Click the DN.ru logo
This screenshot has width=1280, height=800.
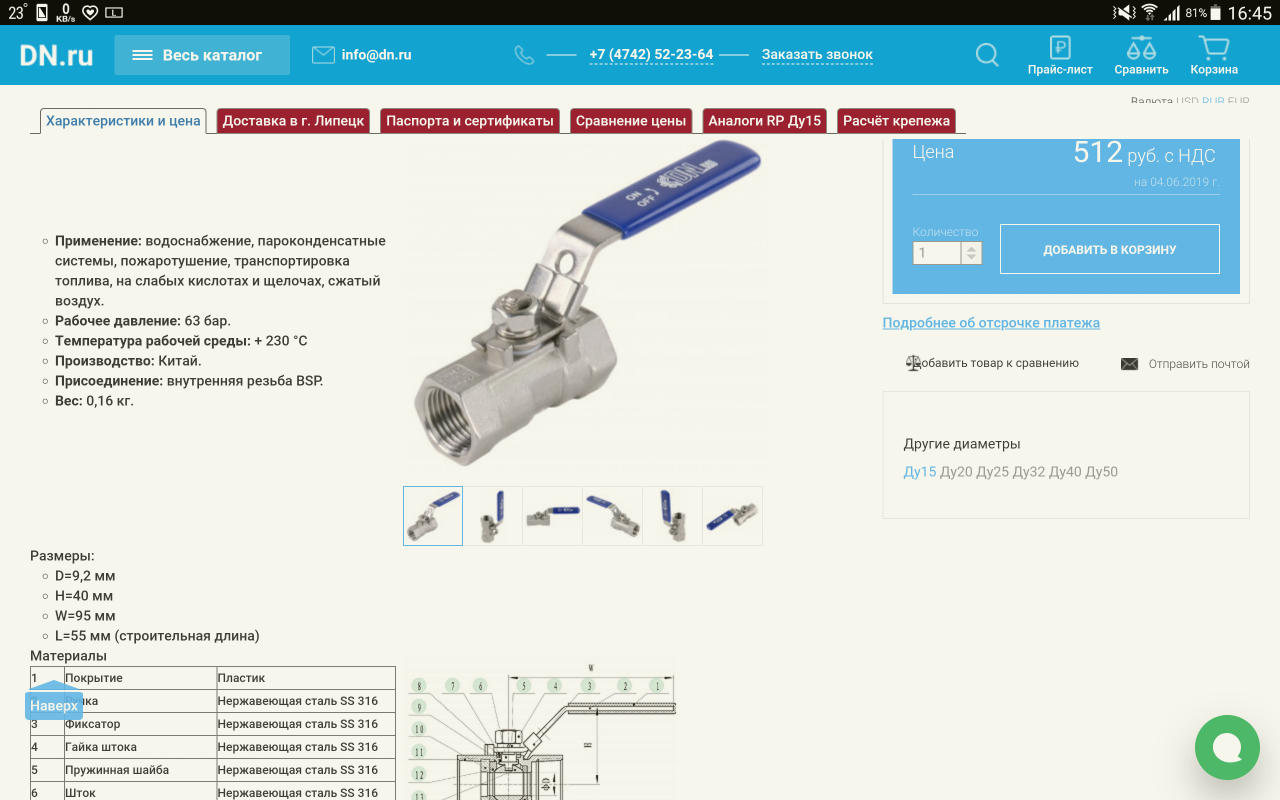click(56, 55)
